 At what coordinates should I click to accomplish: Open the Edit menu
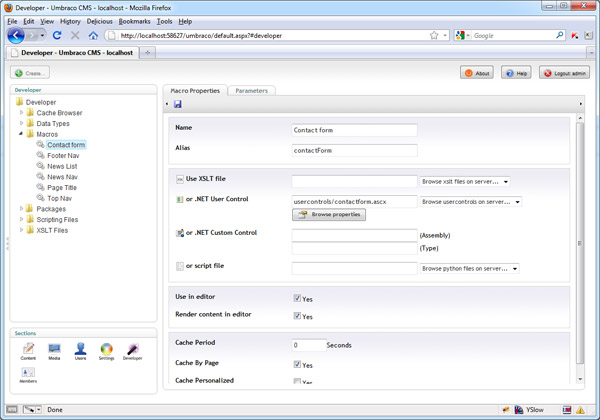29,21
